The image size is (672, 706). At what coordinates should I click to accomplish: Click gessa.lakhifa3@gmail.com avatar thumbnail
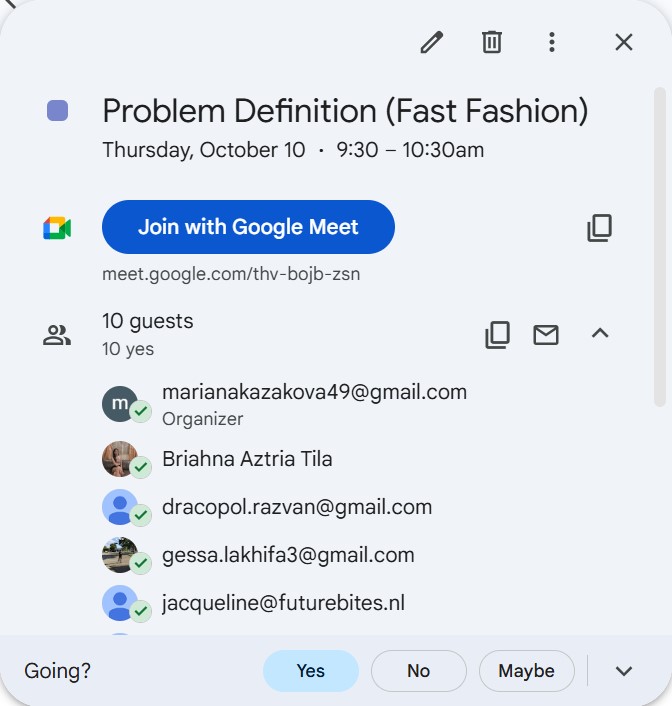click(x=120, y=555)
